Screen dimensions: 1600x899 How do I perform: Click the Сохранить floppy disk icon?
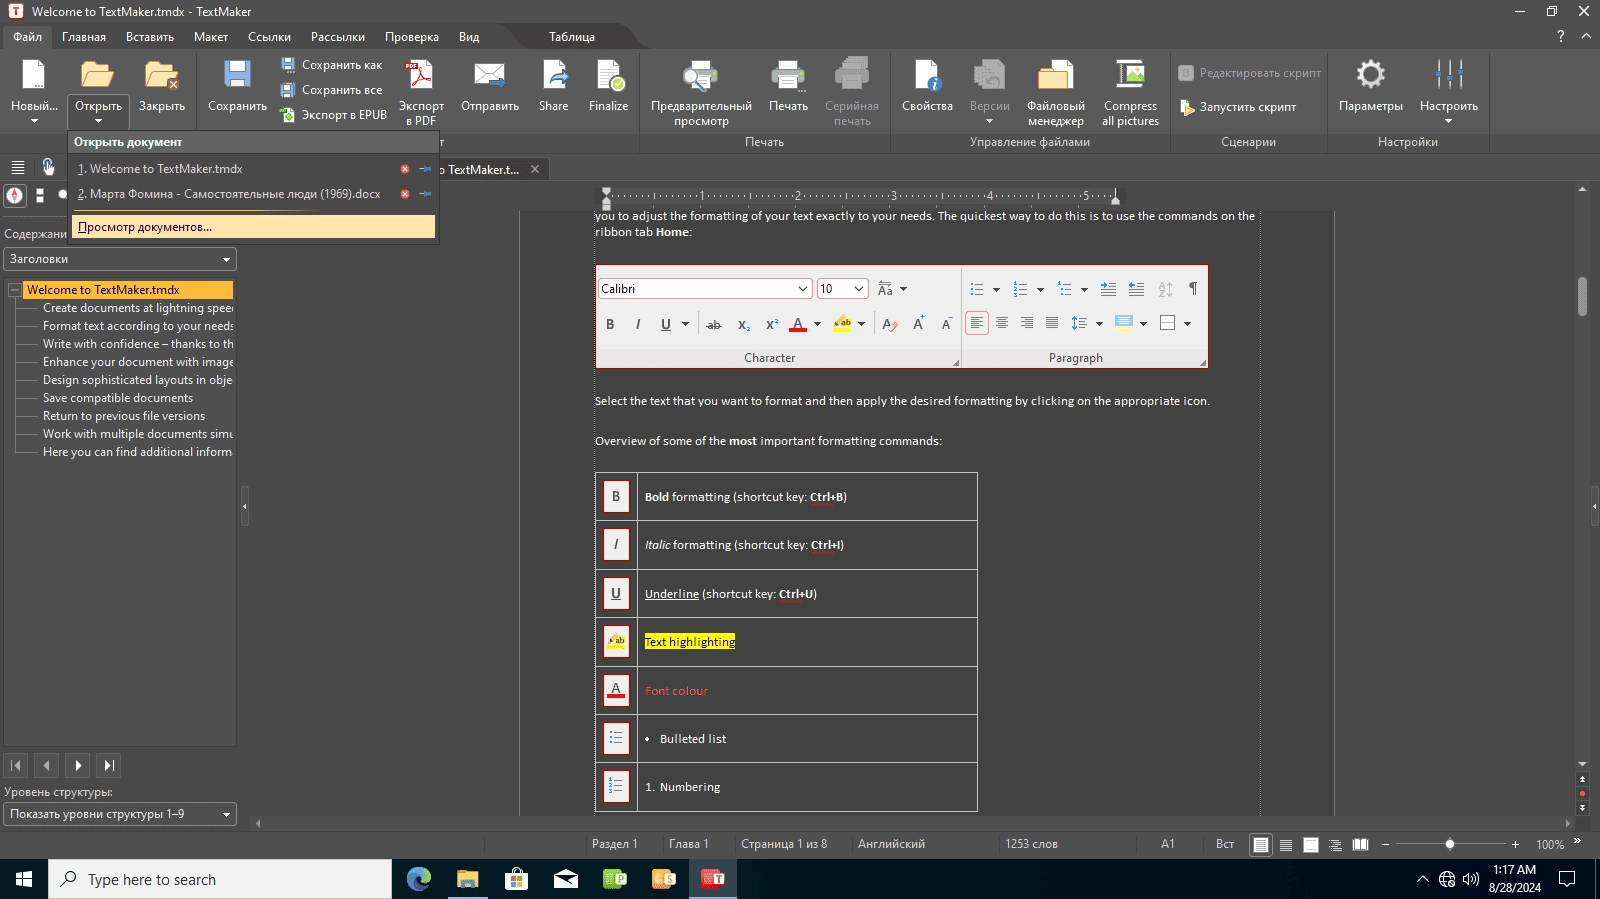pos(237,76)
